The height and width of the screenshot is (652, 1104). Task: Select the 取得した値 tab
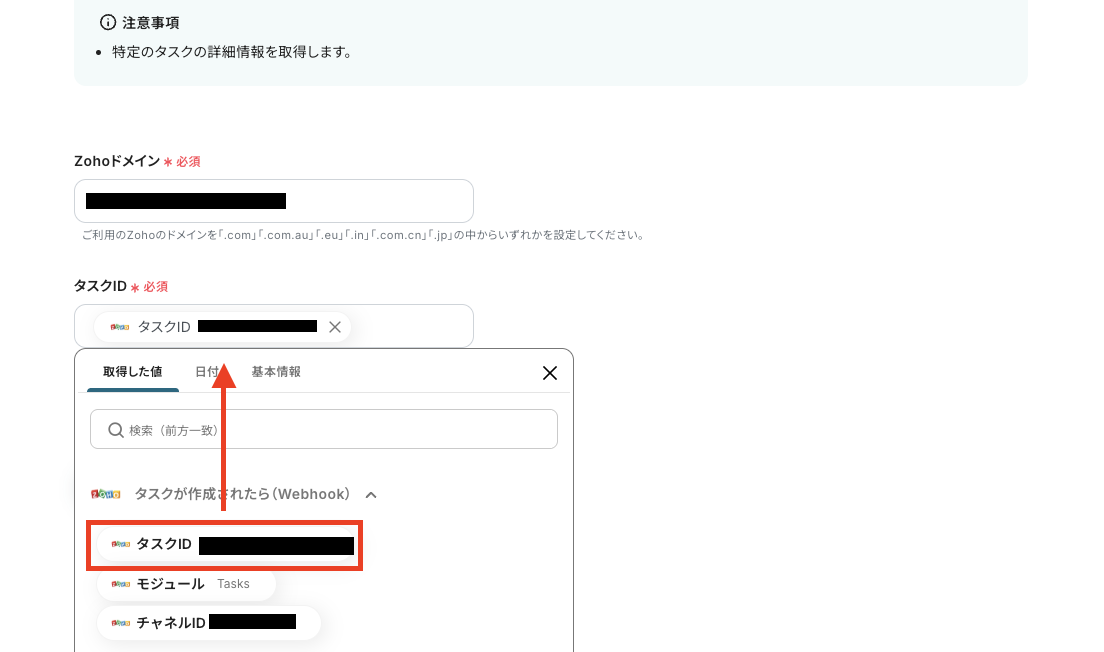pyautogui.click(x=132, y=372)
